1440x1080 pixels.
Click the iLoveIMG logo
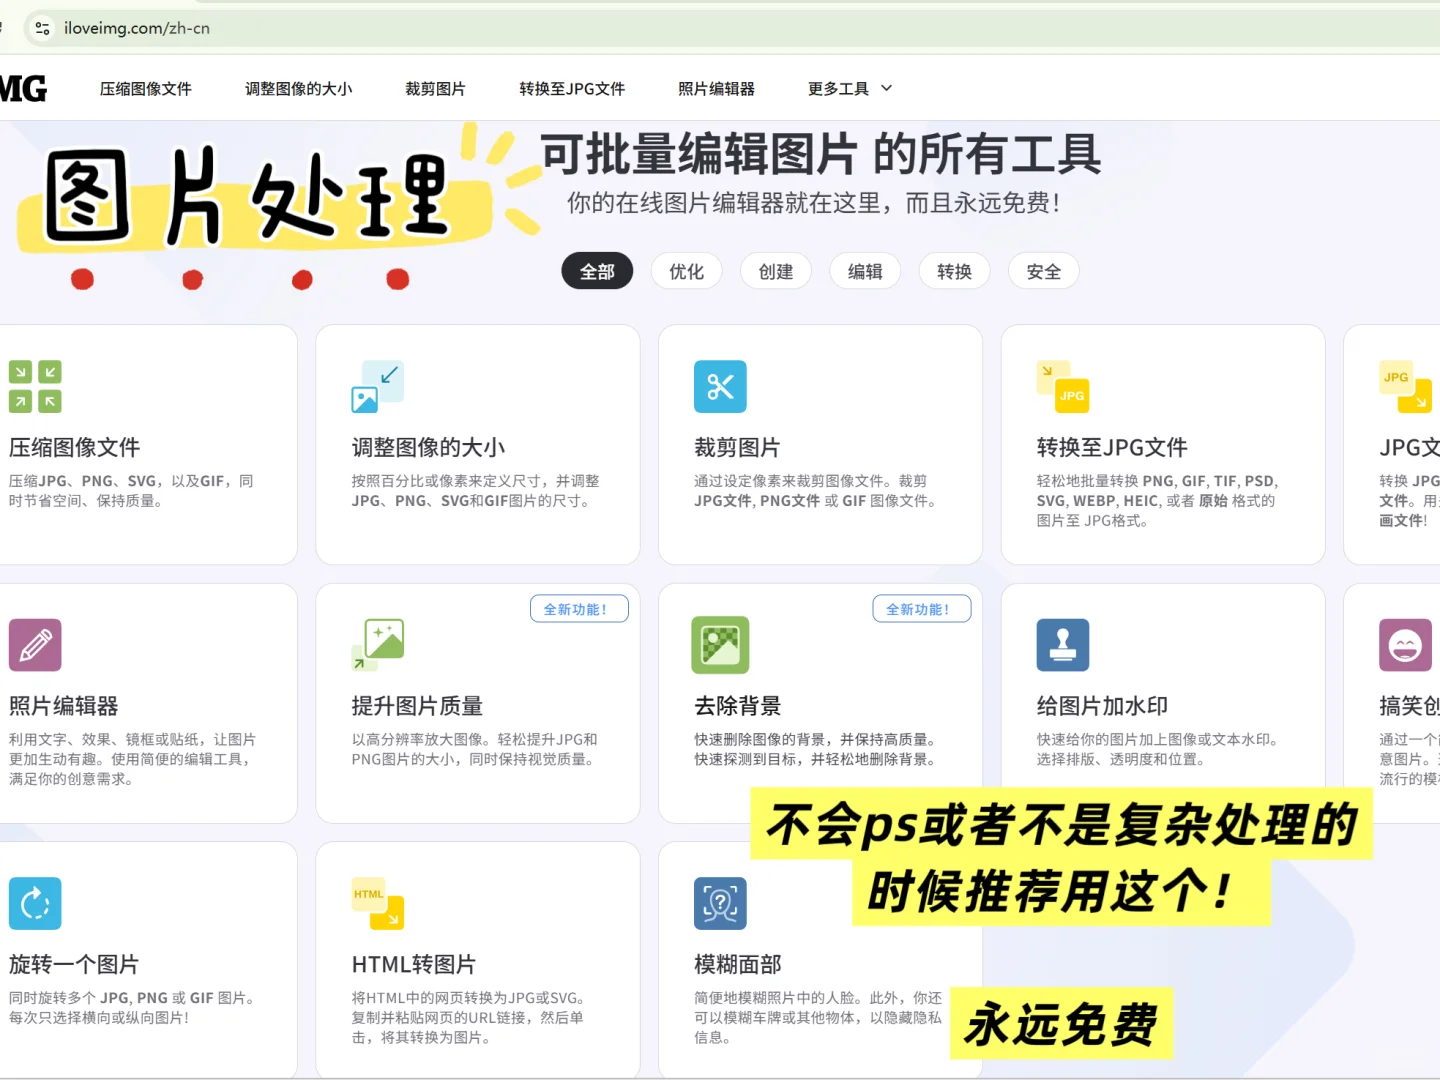coord(23,89)
